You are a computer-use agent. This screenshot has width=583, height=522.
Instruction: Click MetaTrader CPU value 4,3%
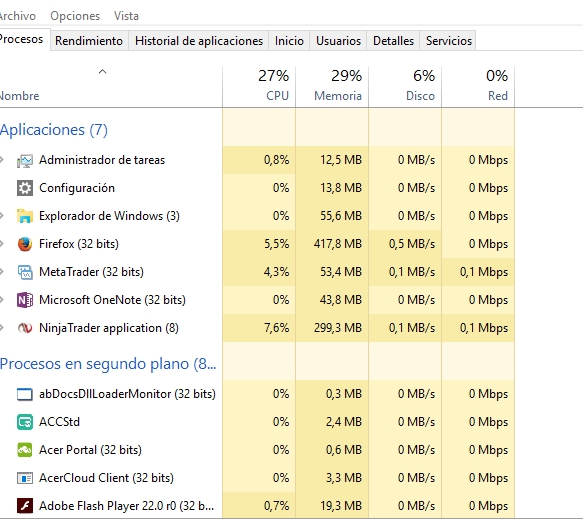(276, 272)
